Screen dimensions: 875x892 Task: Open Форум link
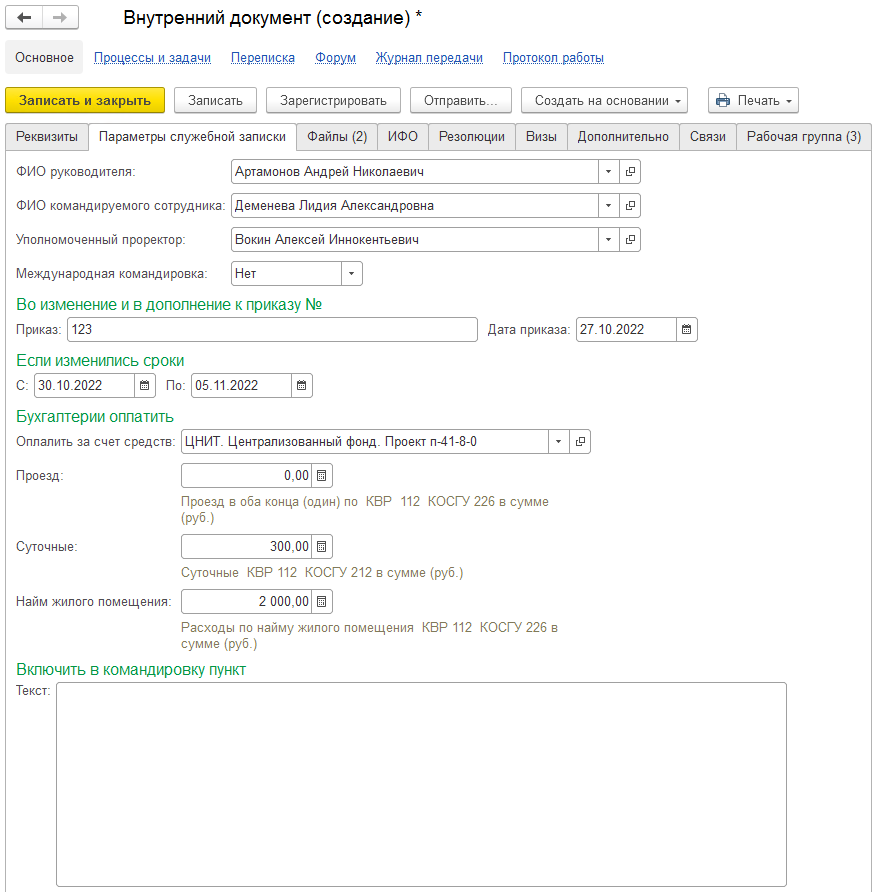pyautogui.click(x=336, y=57)
